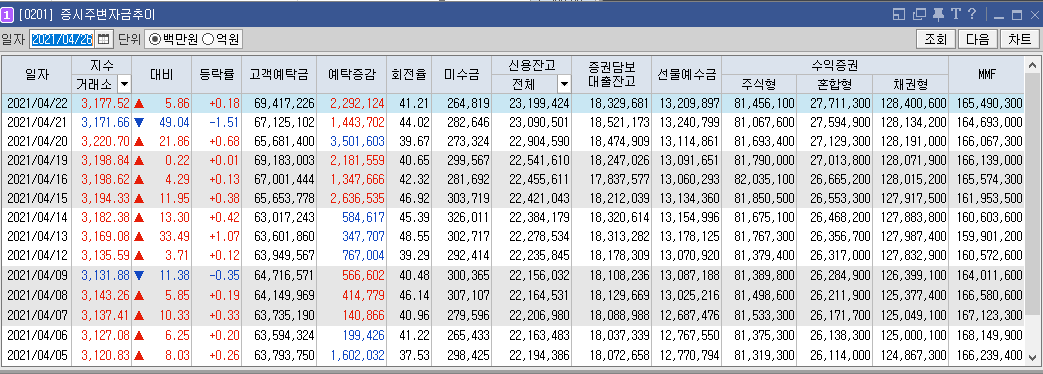Open the 거래소 index dropdown
The image size is (1043, 374).
tap(124, 85)
